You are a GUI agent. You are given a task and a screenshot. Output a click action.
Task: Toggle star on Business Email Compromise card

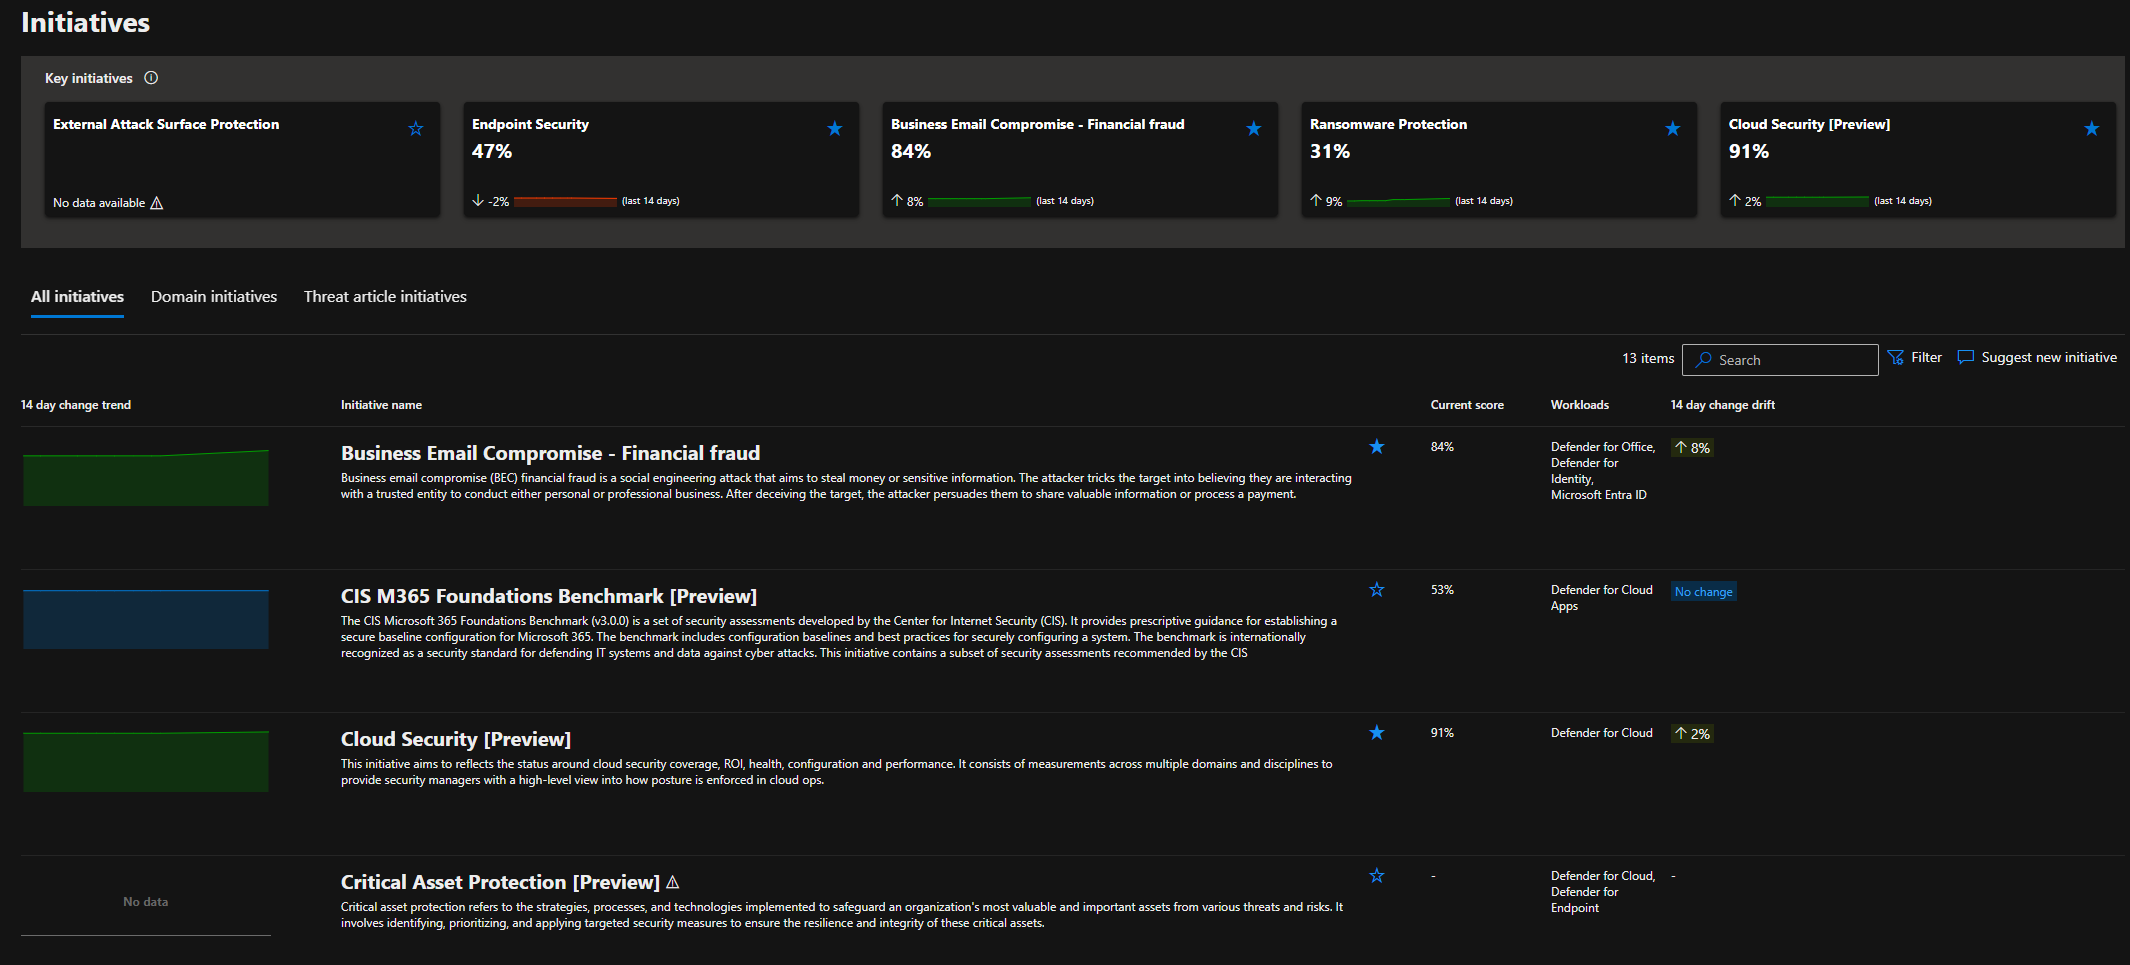(x=1254, y=128)
